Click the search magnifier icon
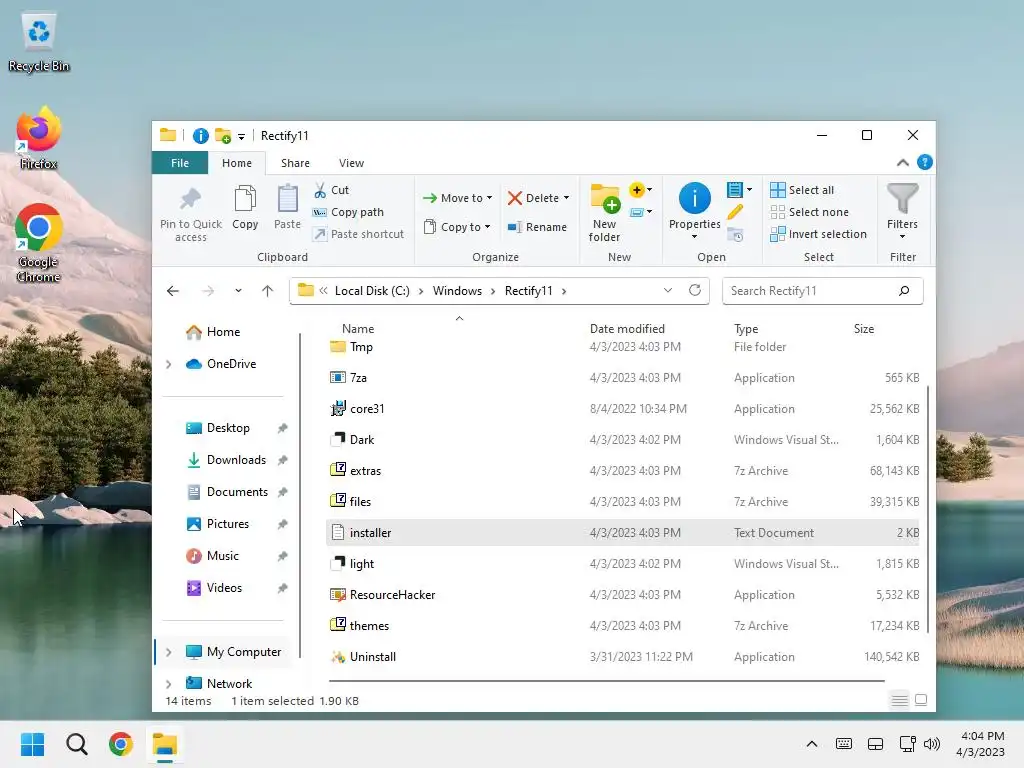The image size is (1024, 768). pos(904,291)
